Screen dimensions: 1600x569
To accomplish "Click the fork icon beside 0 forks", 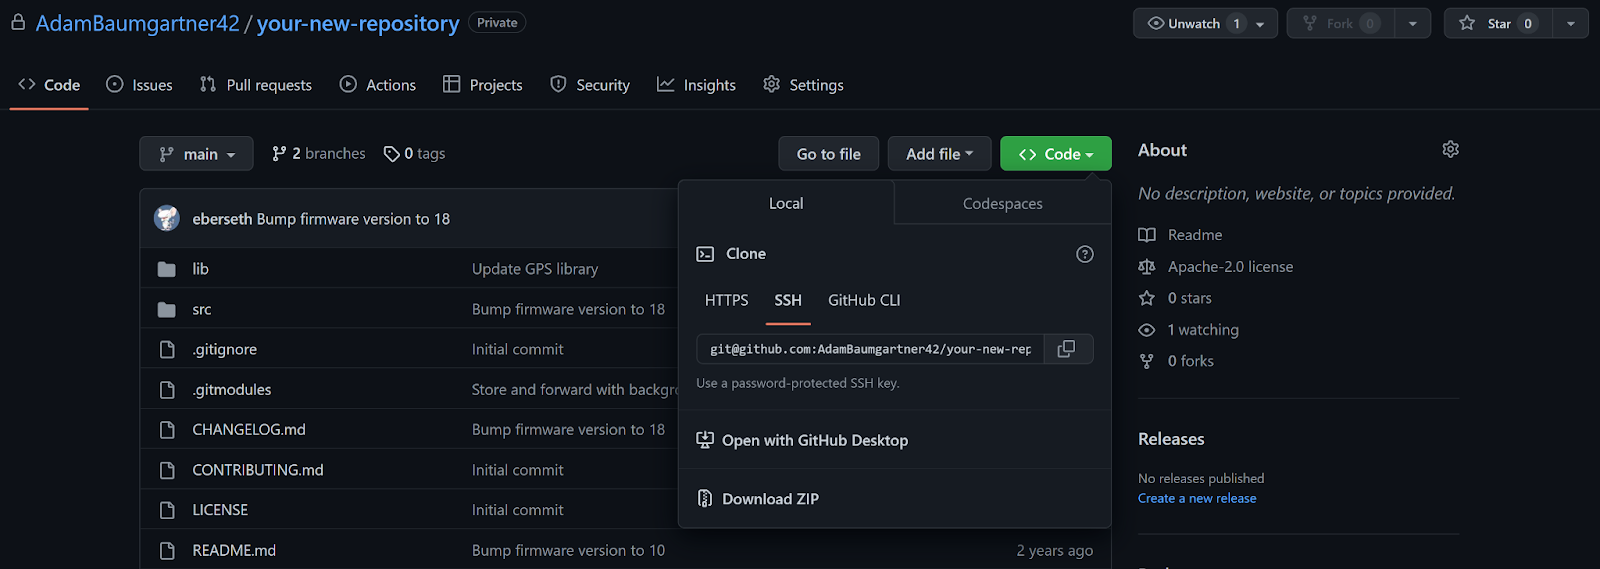I will click(x=1147, y=361).
